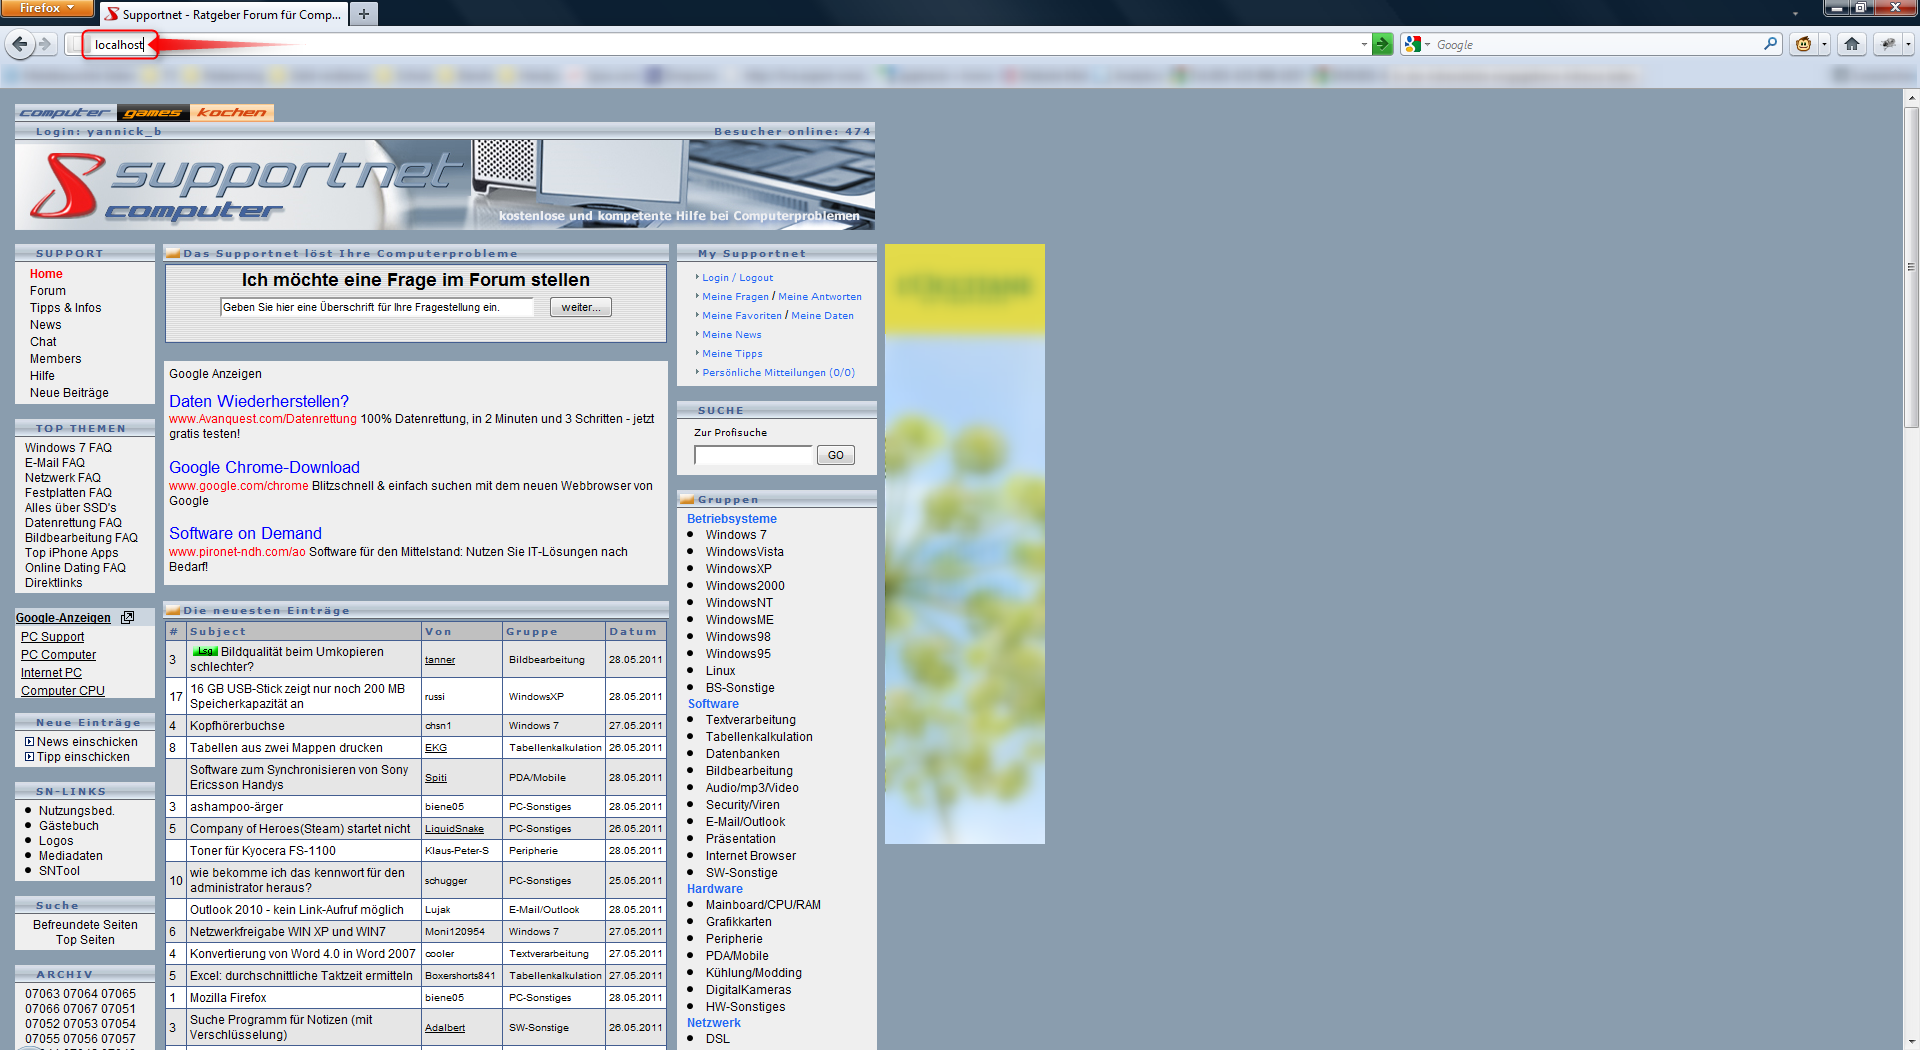Select the computer site tab
The width and height of the screenshot is (1920, 1050).
tap(66, 113)
